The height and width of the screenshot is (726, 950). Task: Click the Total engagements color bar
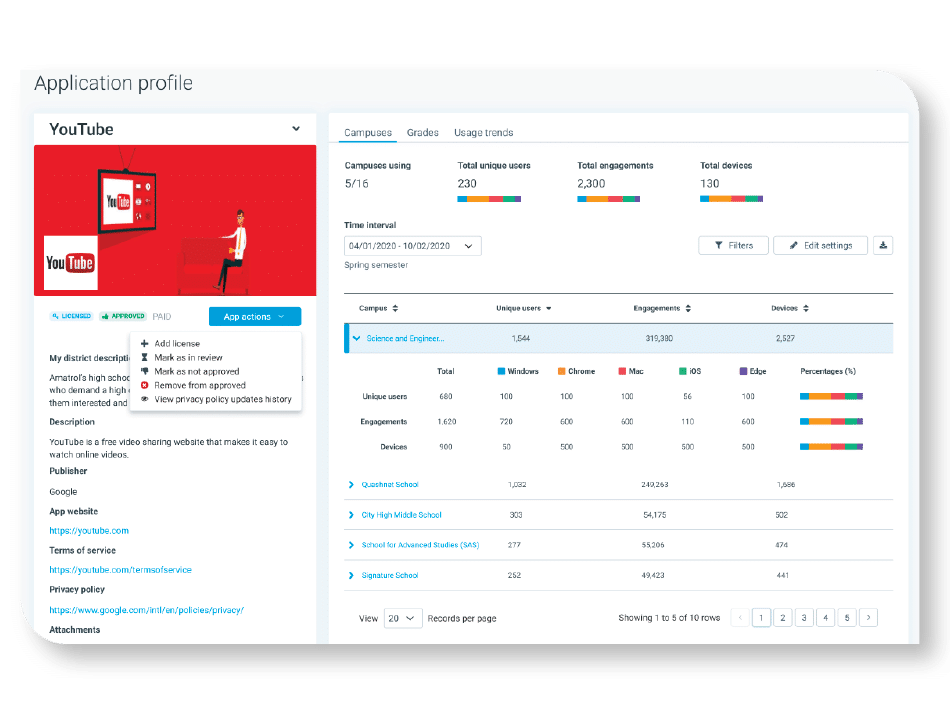[x=609, y=199]
